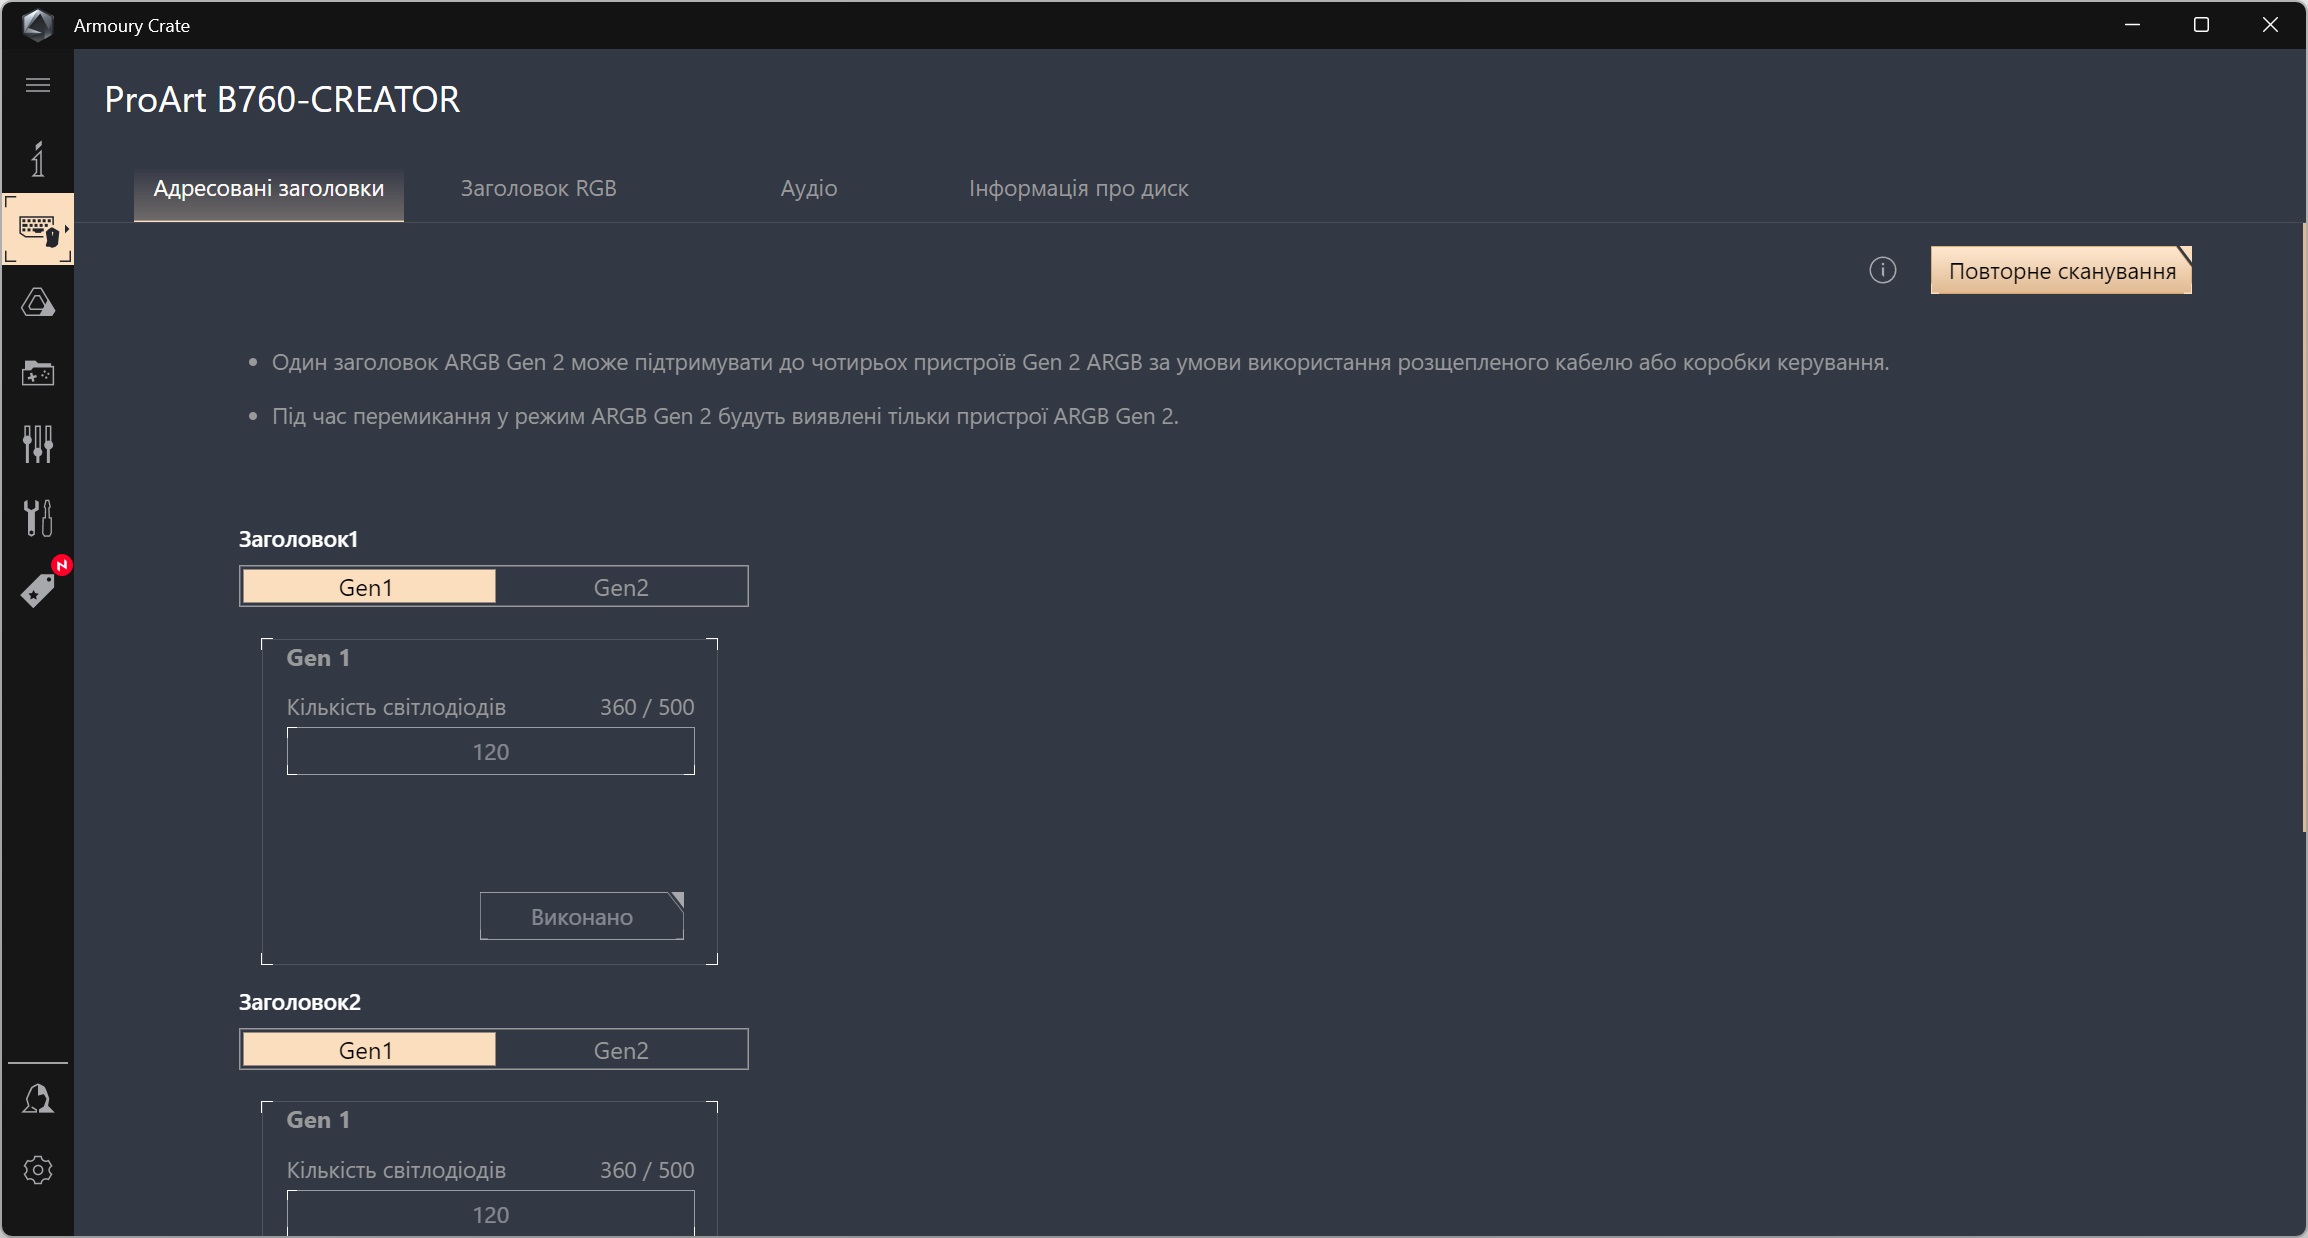This screenshot has height=1238, width=2308.
Task: Maximize the Armoury Crate window
Action: click(x=2201, y=25)
